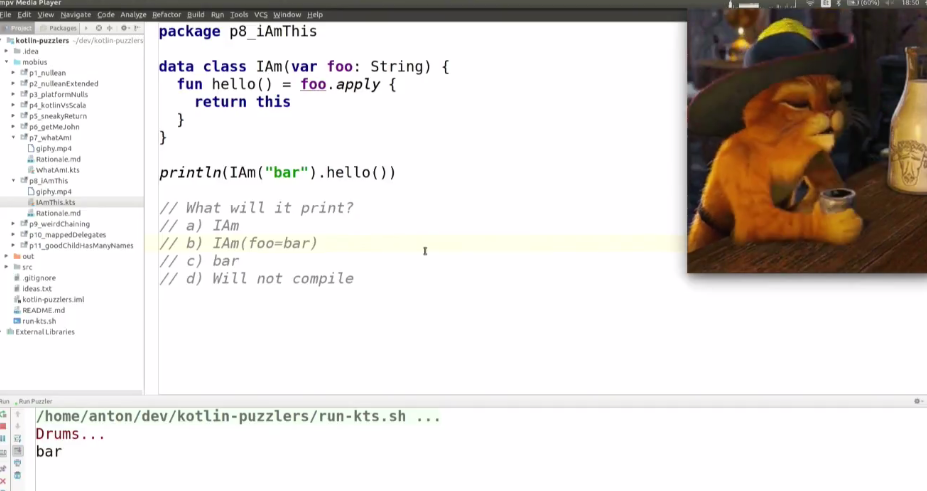Expand the p6_getMeJohn package

13,126
